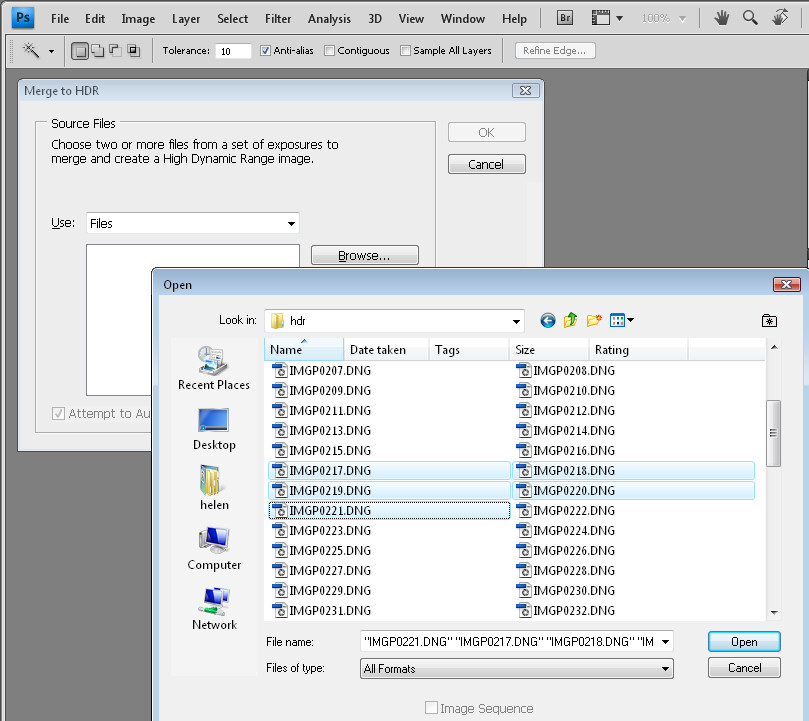Image resolution: width=809 pixels, height=721 pixels.
Task: Select the IMGP0232.DNG file icon
Action: pos(524,611)
